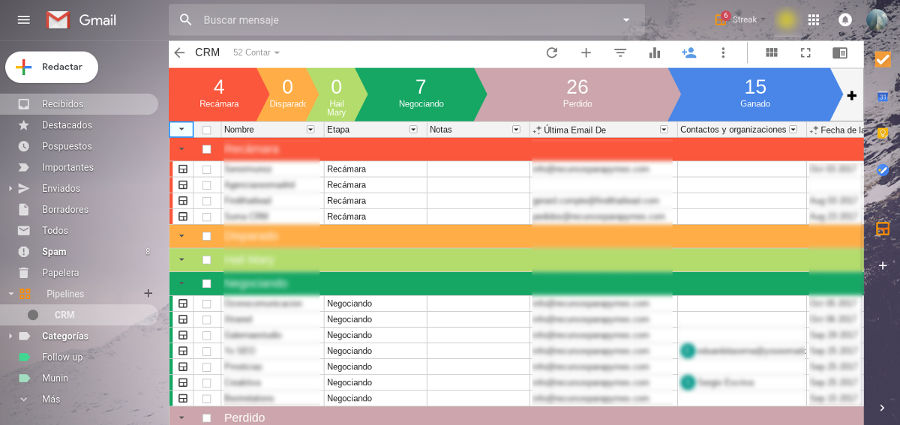Click the Buscar mensaje search field
Screen dimensions: 900x425
tap(406, 20)
